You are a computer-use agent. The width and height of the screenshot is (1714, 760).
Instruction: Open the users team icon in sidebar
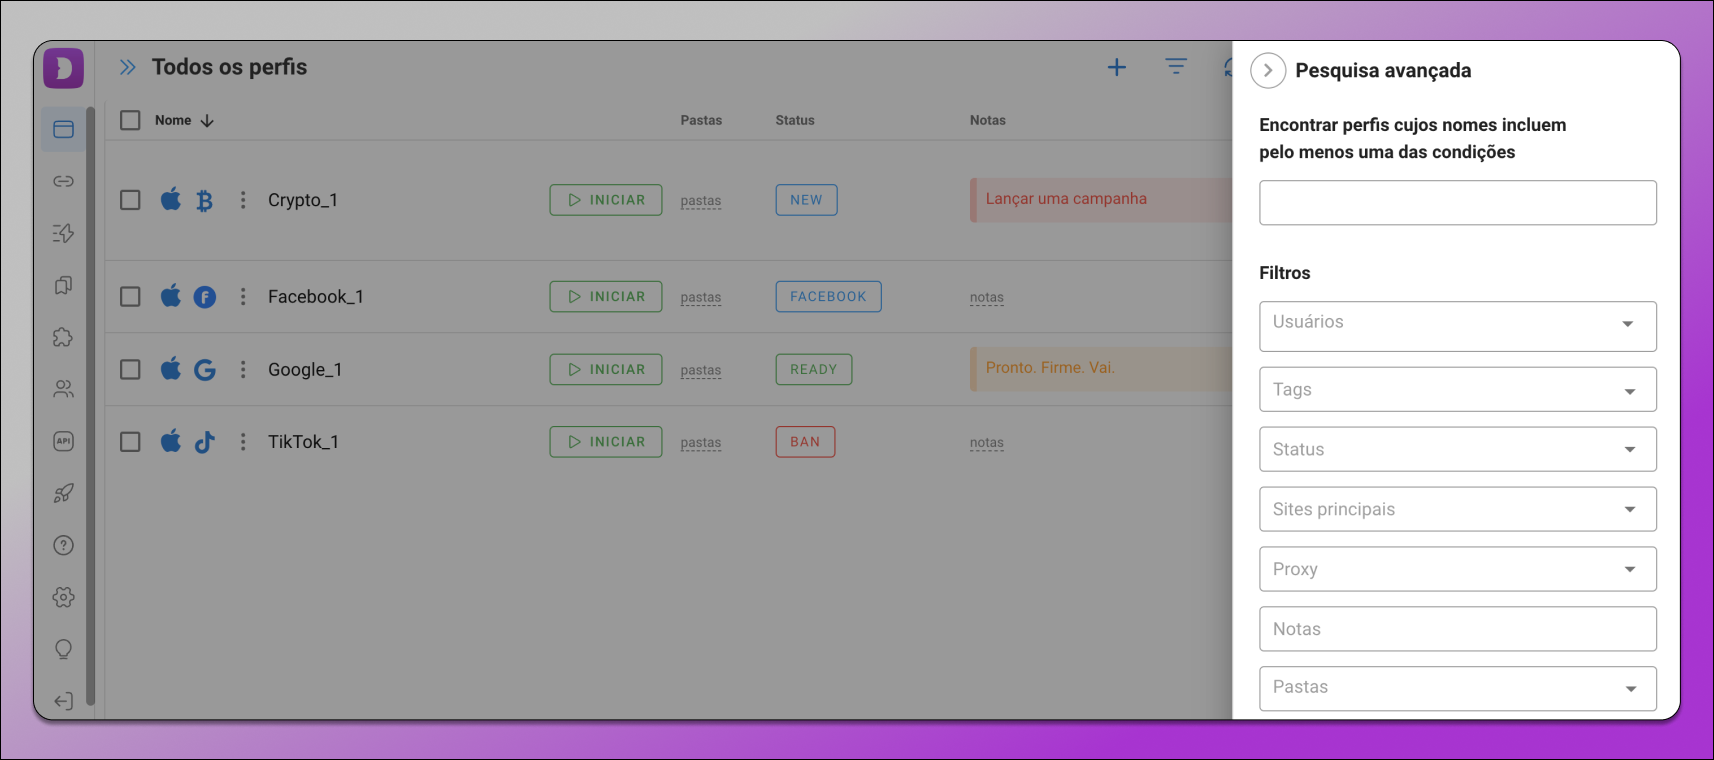coord(64,389)
